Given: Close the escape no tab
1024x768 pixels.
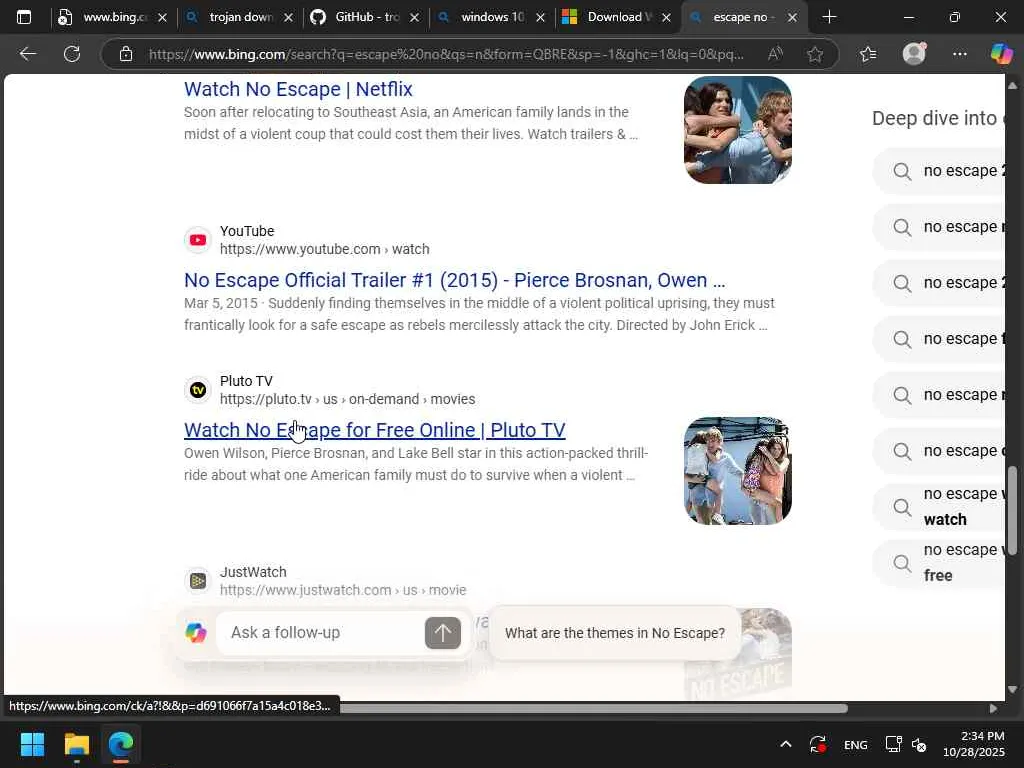Looking at the screenshot, I should (792, 18).
